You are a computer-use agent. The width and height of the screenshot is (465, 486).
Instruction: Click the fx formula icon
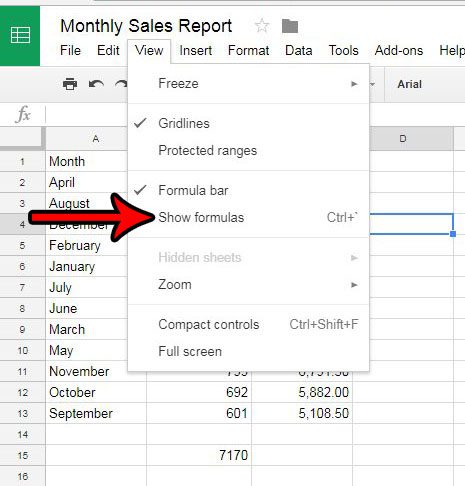click(23, 114)
